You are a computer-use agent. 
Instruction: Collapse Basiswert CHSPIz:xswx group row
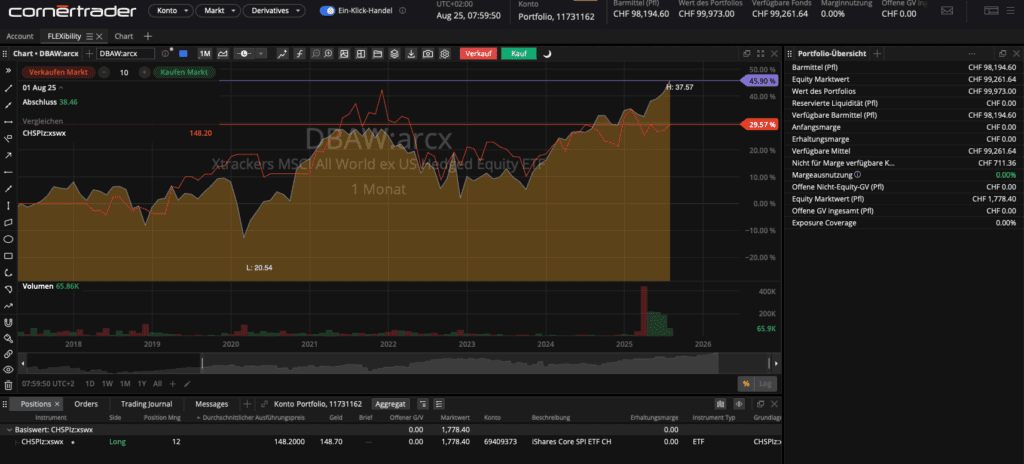(x=8, y=430)
